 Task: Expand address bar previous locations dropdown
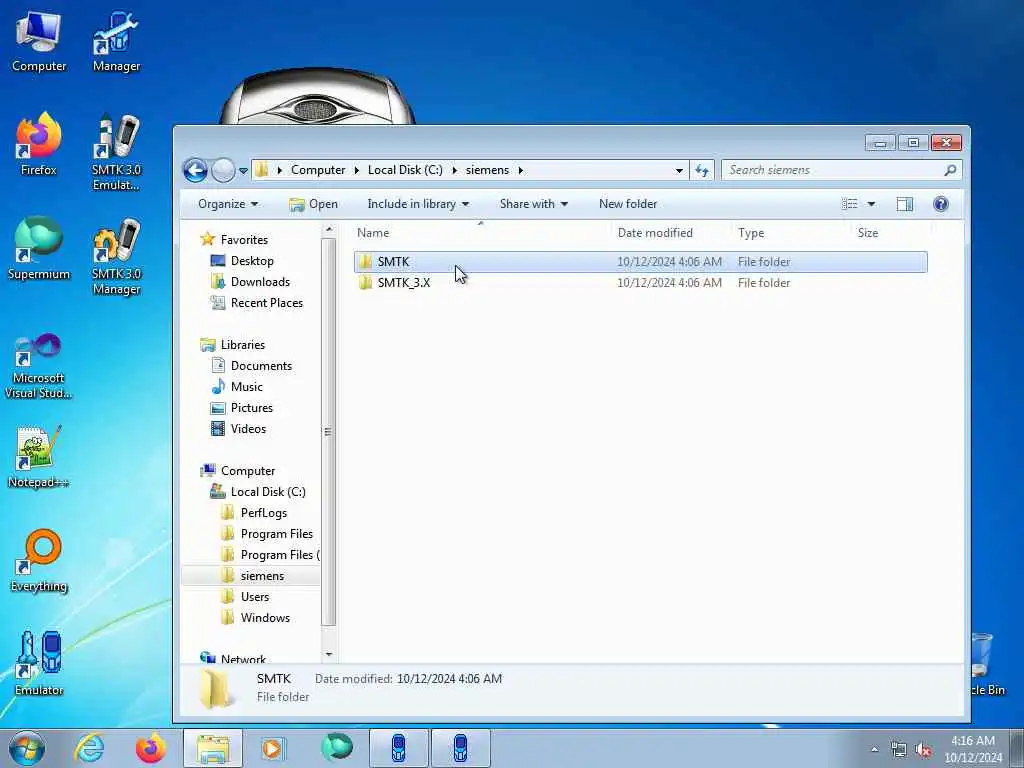[x=679, y=170]
